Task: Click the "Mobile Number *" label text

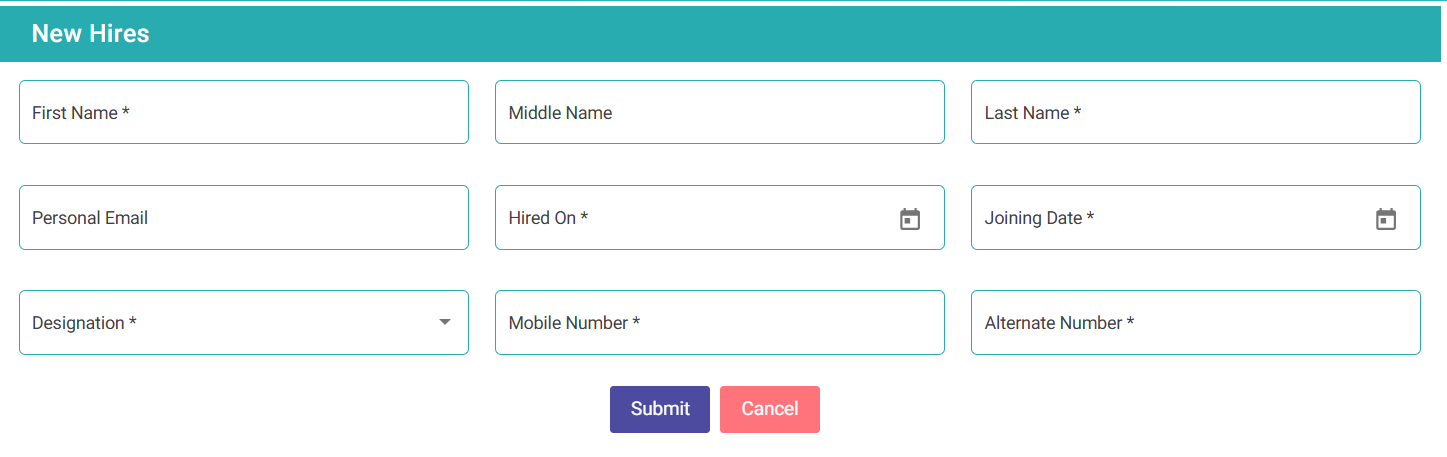Action: pos(574,323)
